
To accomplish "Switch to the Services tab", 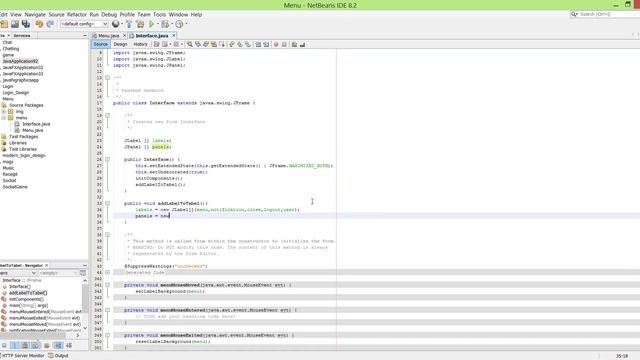I will click(22, 36).
